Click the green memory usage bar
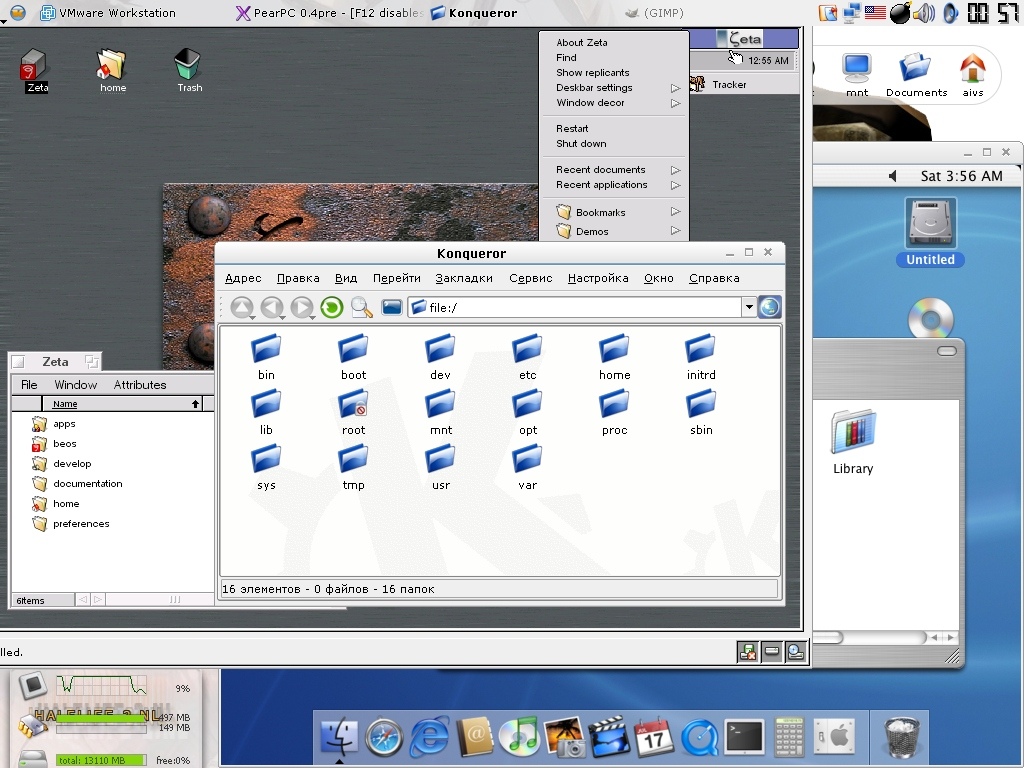Image resolution: width=1024 pixels, height=768 pixels. click(x=102, y=718)
